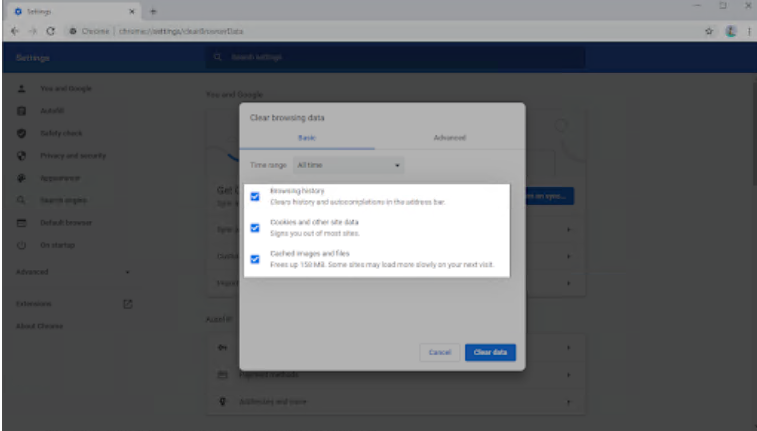Open Privacy and security in the sidebar
The image size is (757, 431).
[x=72, y=156]
